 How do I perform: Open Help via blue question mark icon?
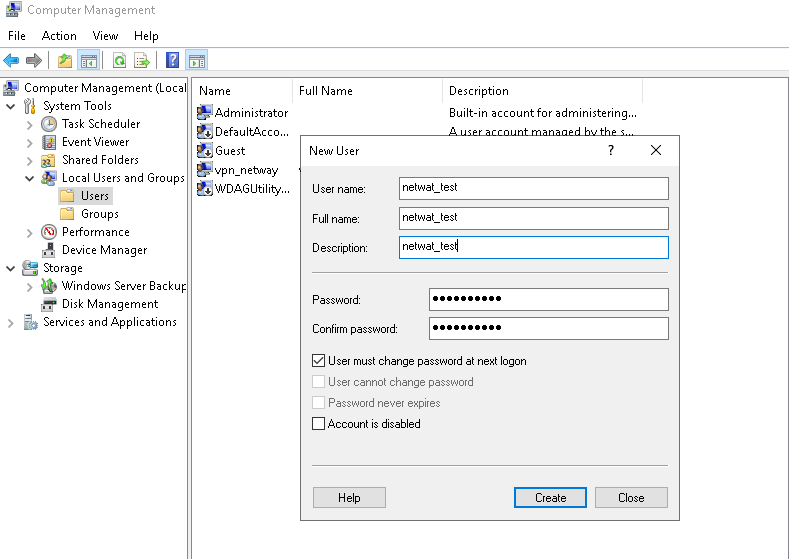coord(172,61)
